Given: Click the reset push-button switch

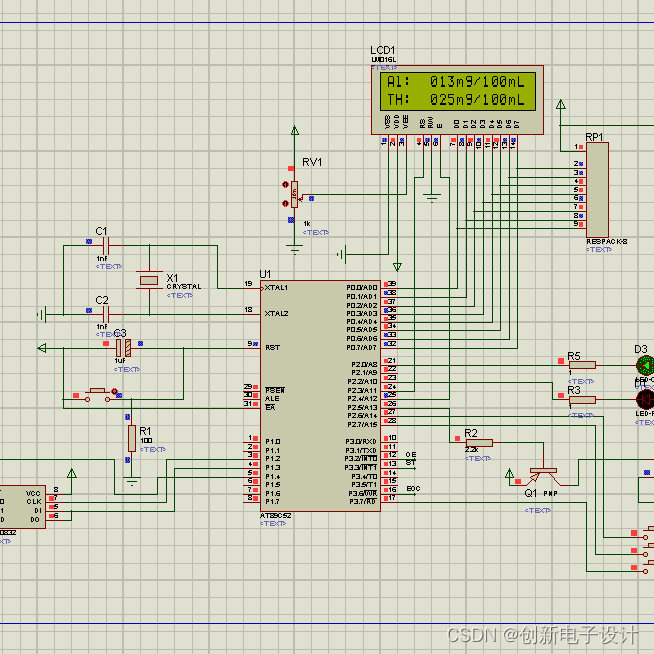Looking at the screenshot, I should click(x=97, y=395).
